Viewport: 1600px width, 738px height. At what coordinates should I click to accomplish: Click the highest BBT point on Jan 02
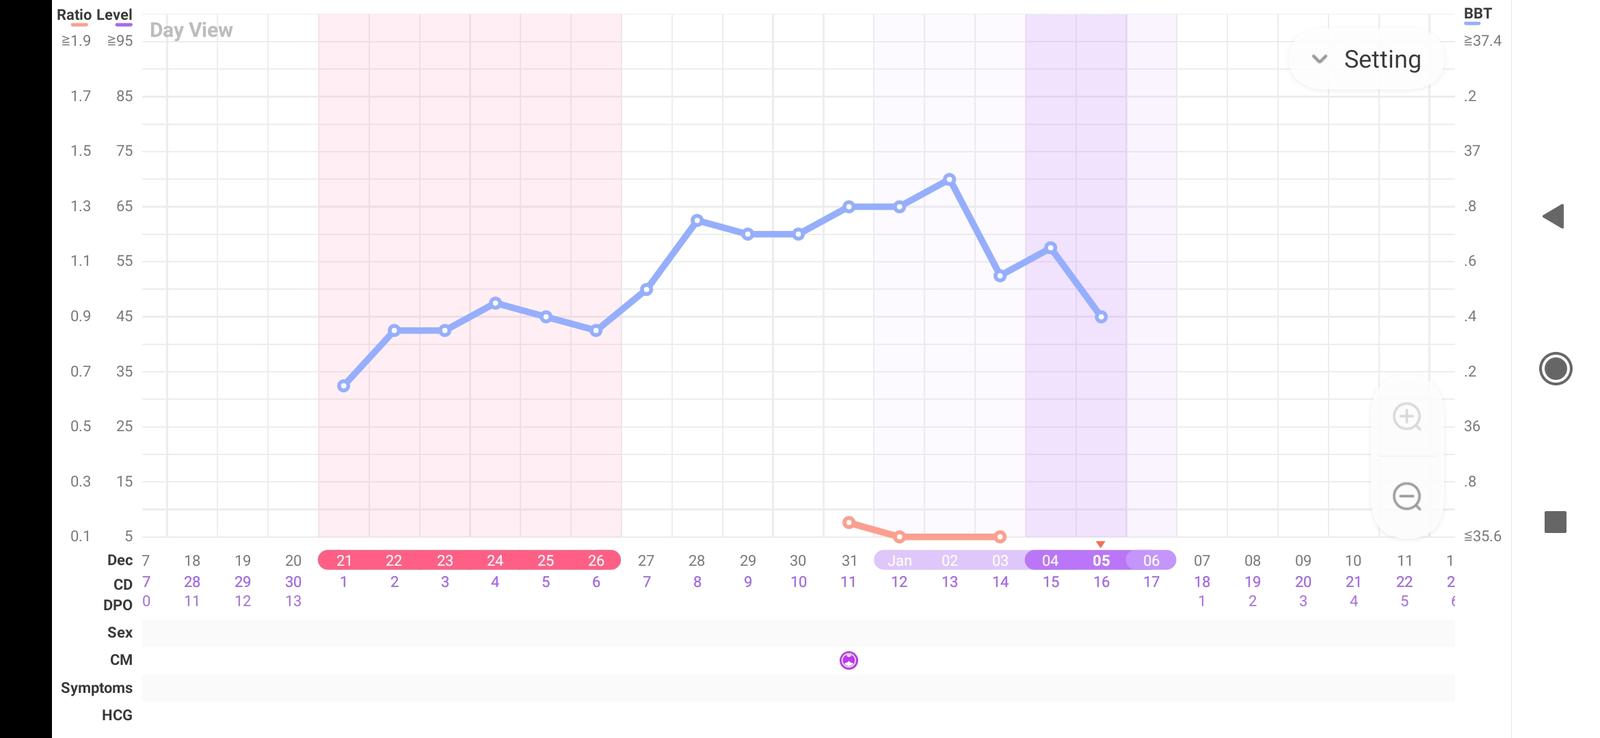[949, 180]
